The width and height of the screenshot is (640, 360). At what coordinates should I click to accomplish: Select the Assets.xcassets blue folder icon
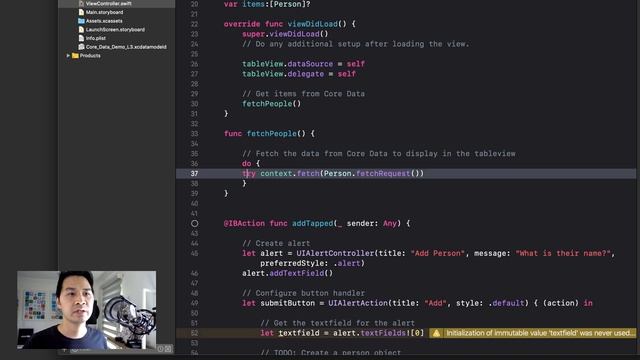coord(81,21)
